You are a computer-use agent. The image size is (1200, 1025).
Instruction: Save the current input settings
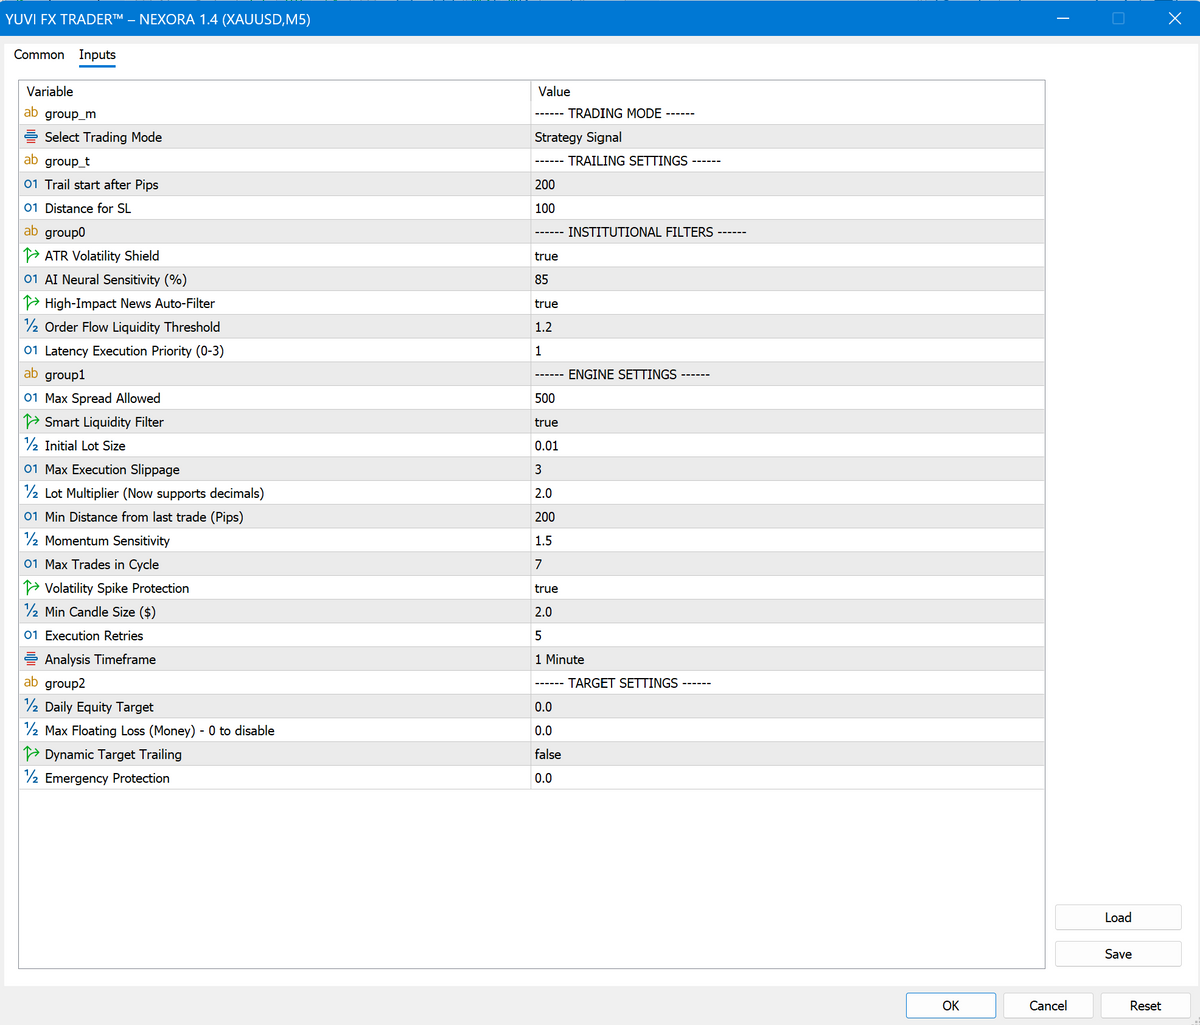click(1117, 953)
